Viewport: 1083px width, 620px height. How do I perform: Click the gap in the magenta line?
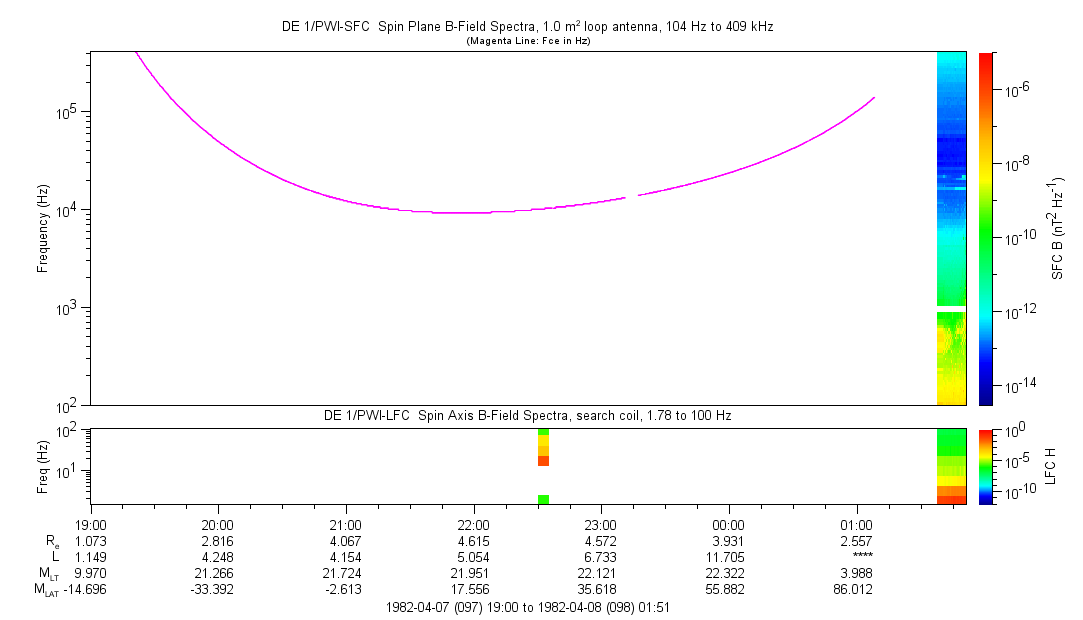[x=631, y=197]
